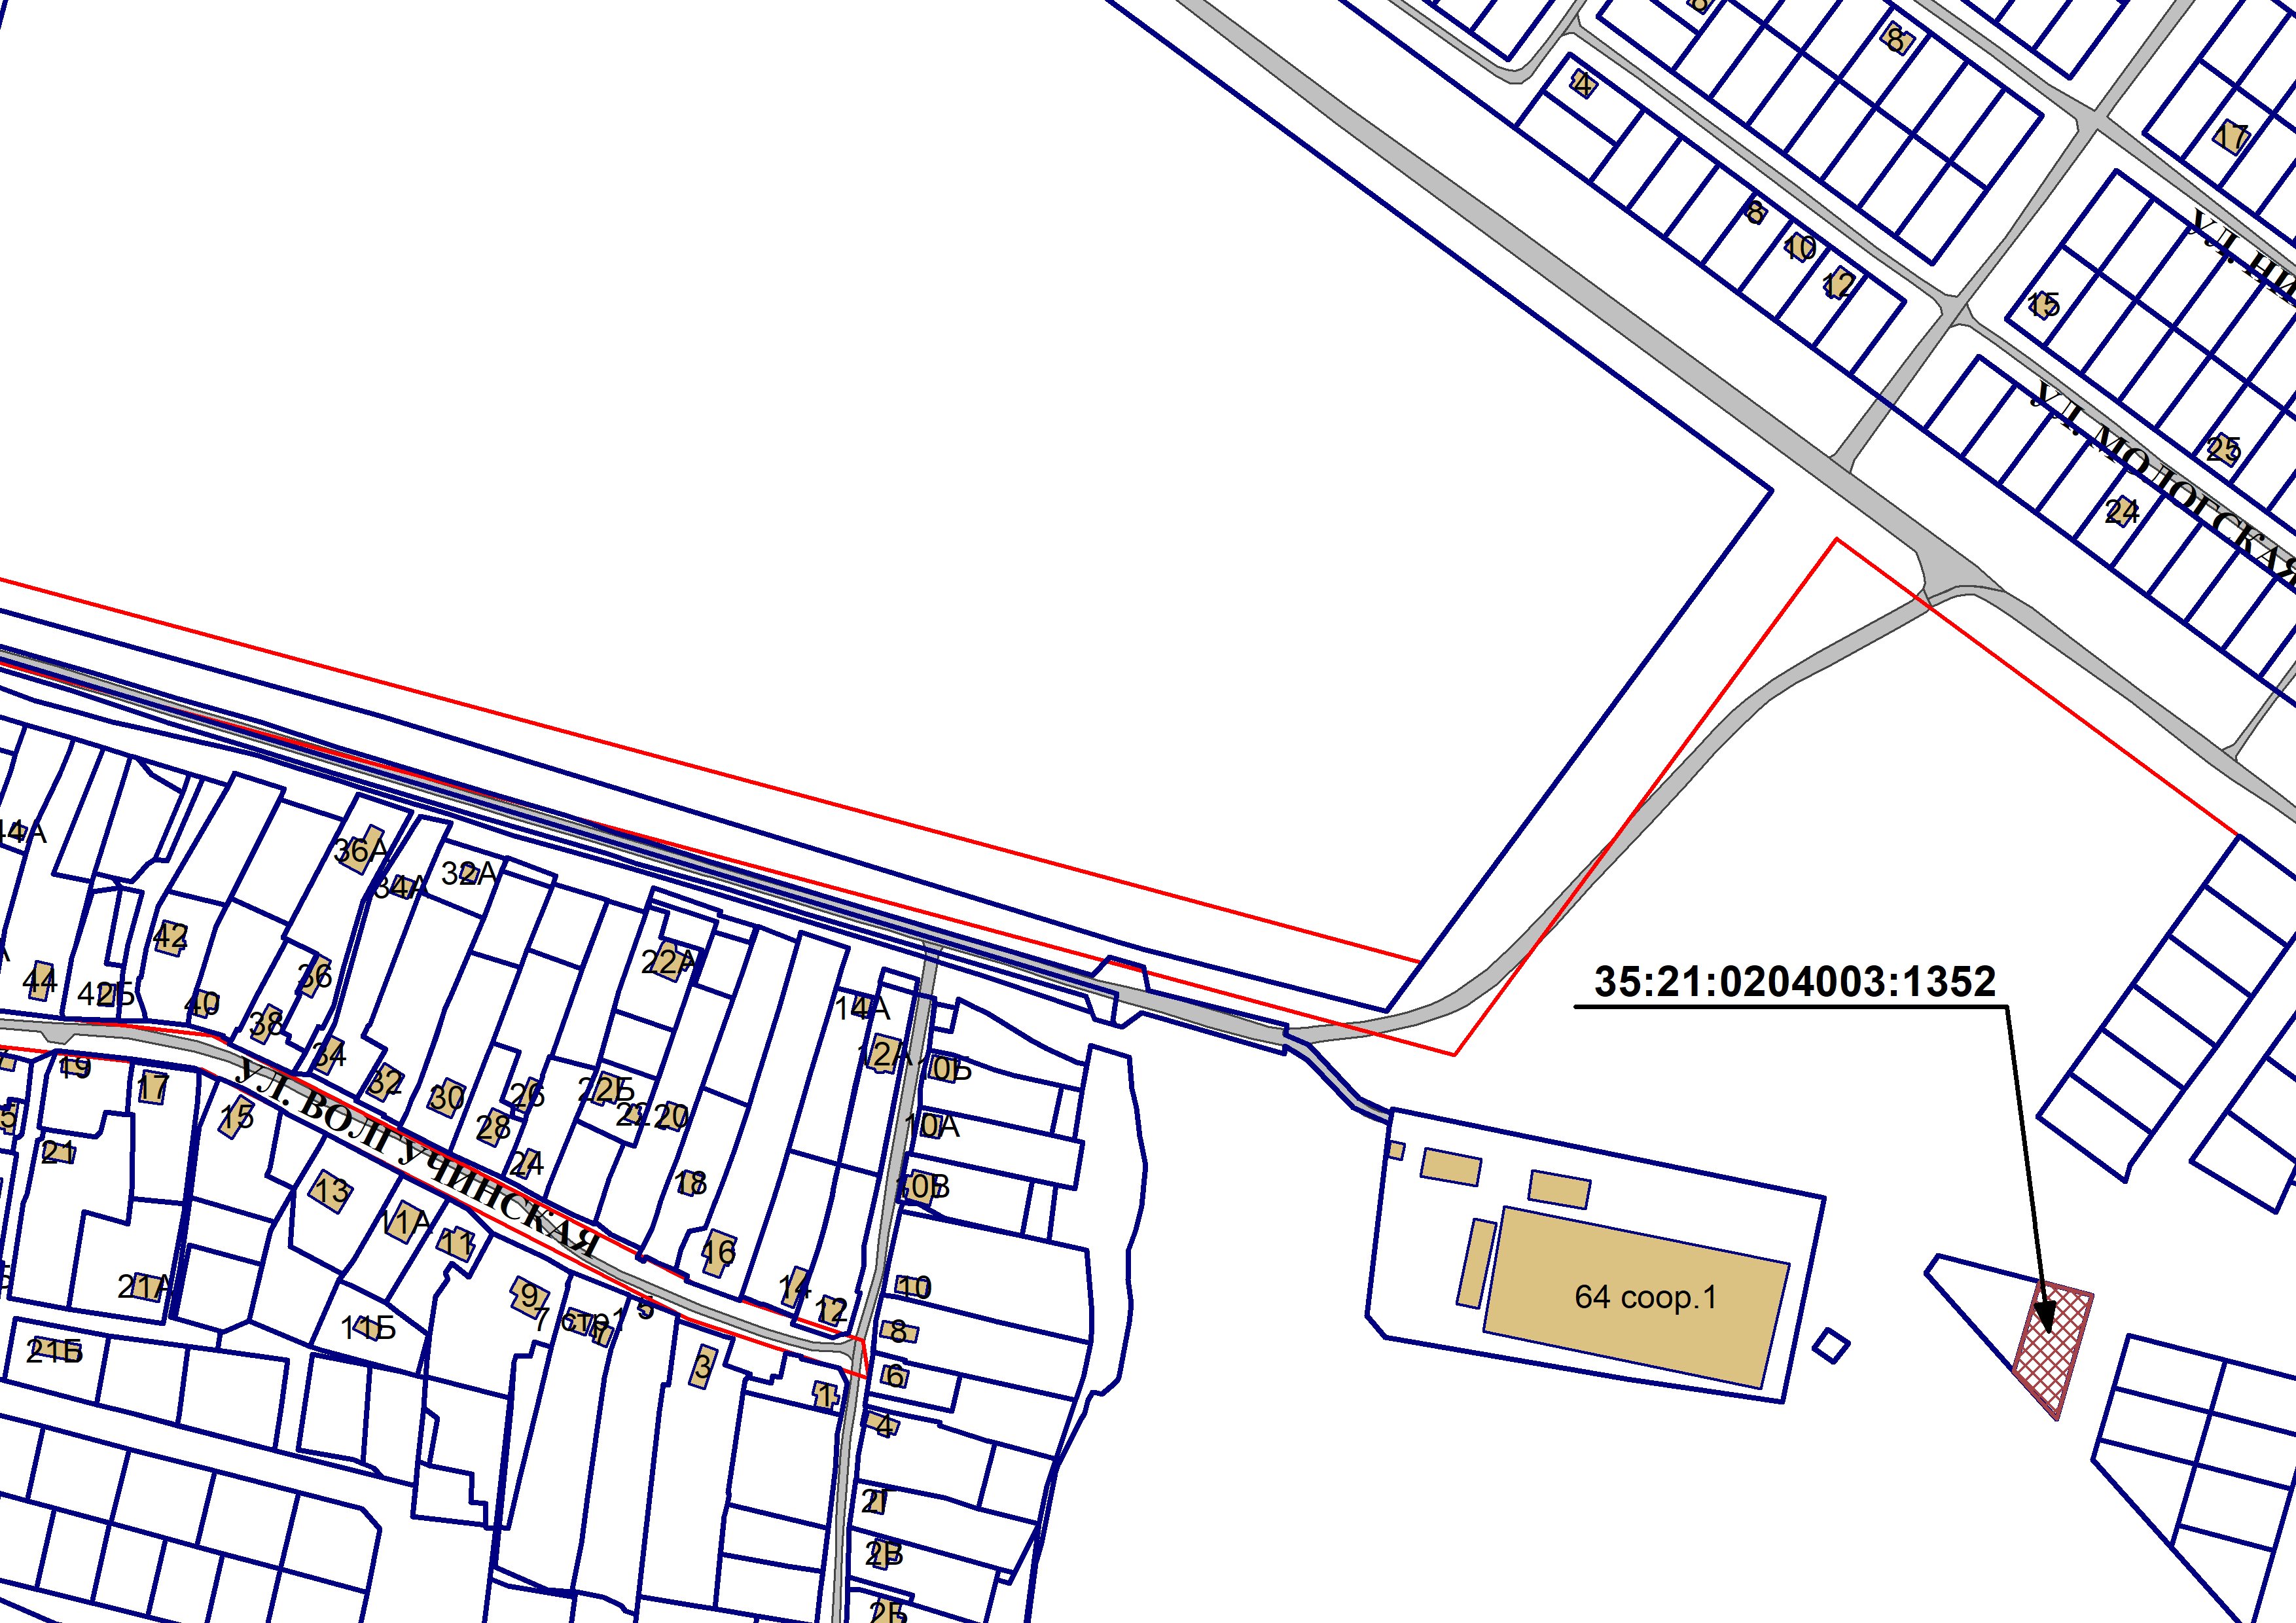
Task: Select house number 36А
Action: click(x=361, y=851)
